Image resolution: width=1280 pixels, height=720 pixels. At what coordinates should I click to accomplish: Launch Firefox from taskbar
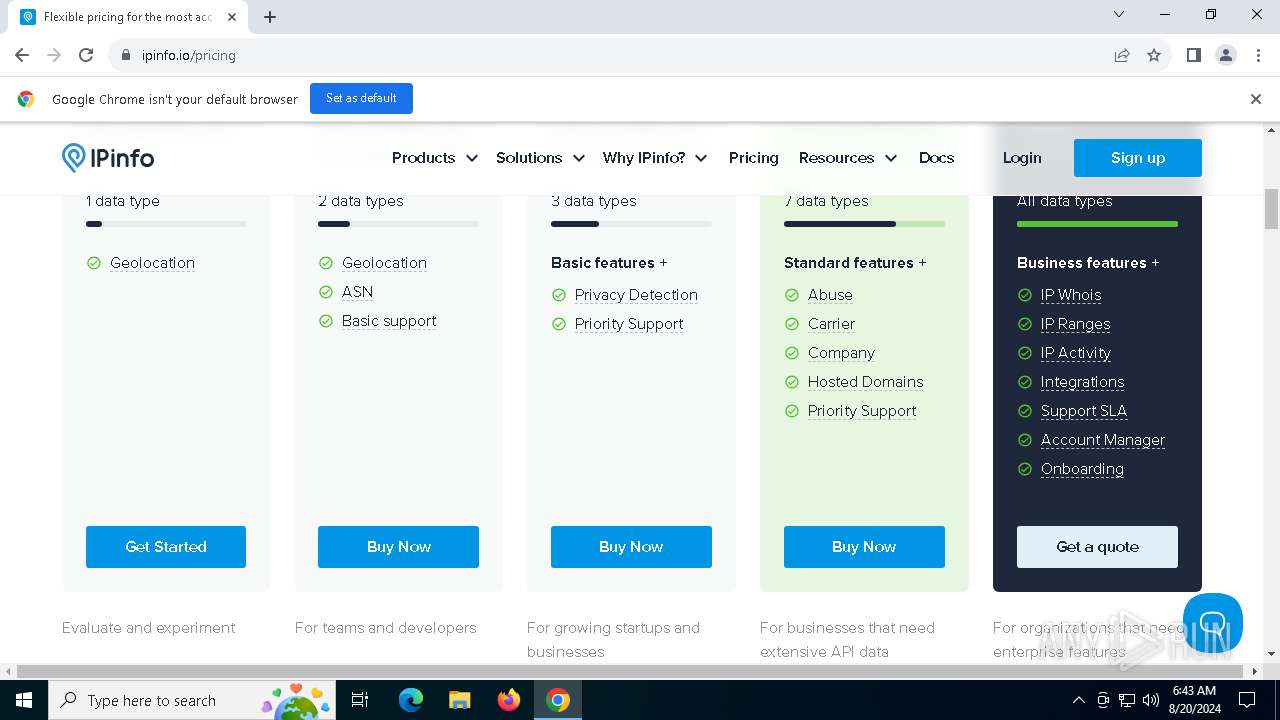coord(508,700)
